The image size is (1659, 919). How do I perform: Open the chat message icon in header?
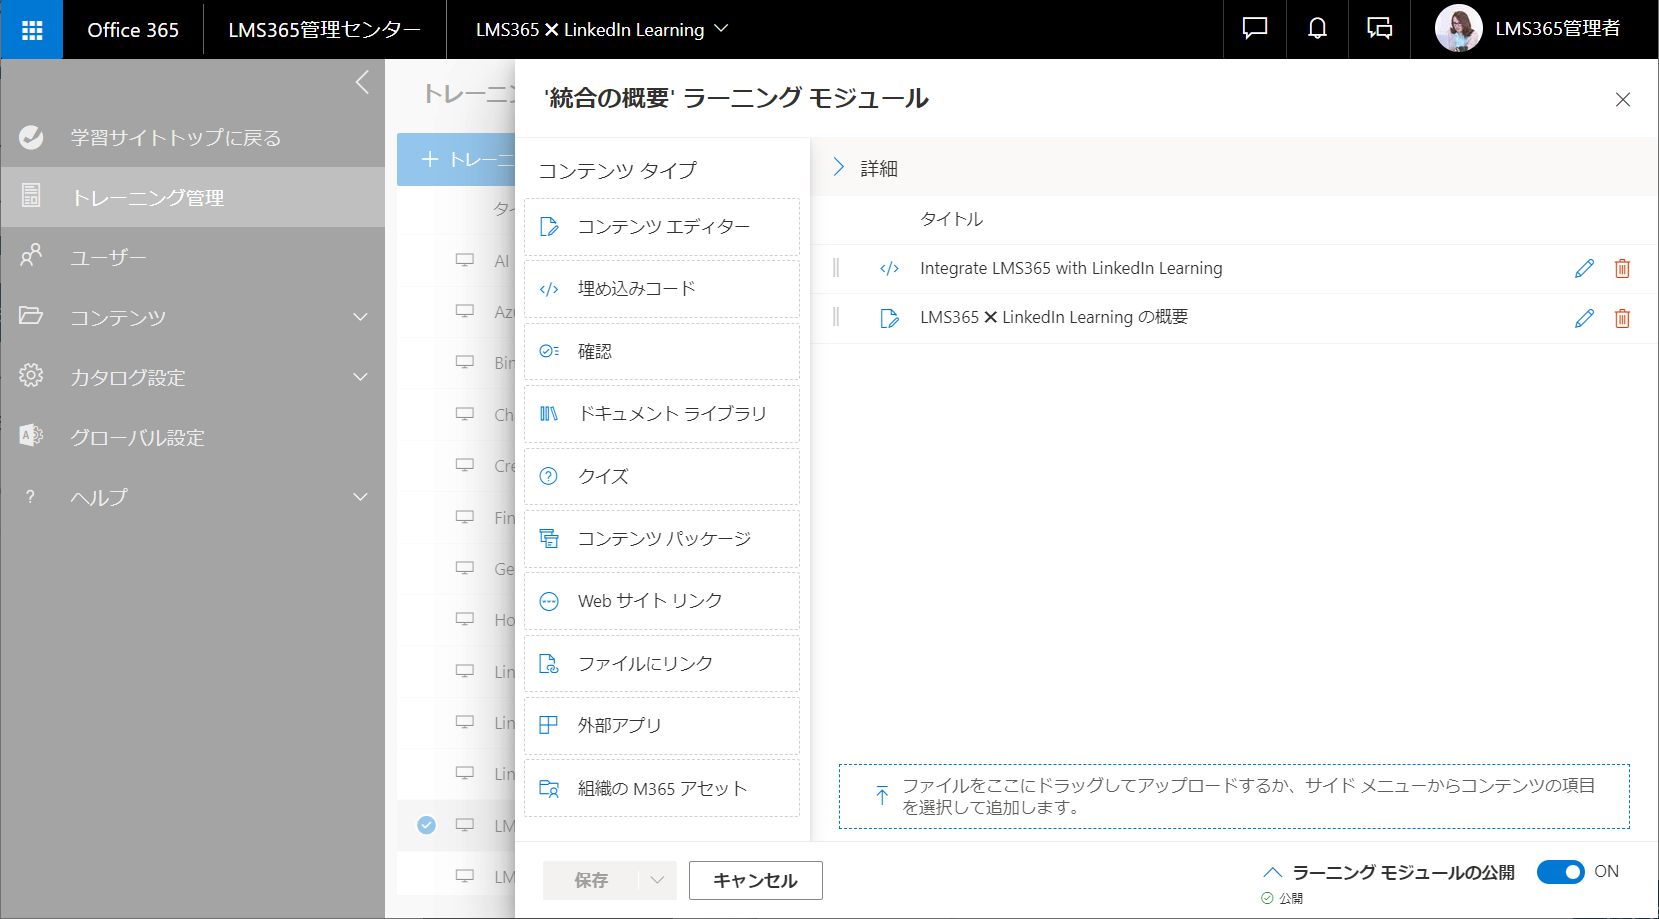1254,29
